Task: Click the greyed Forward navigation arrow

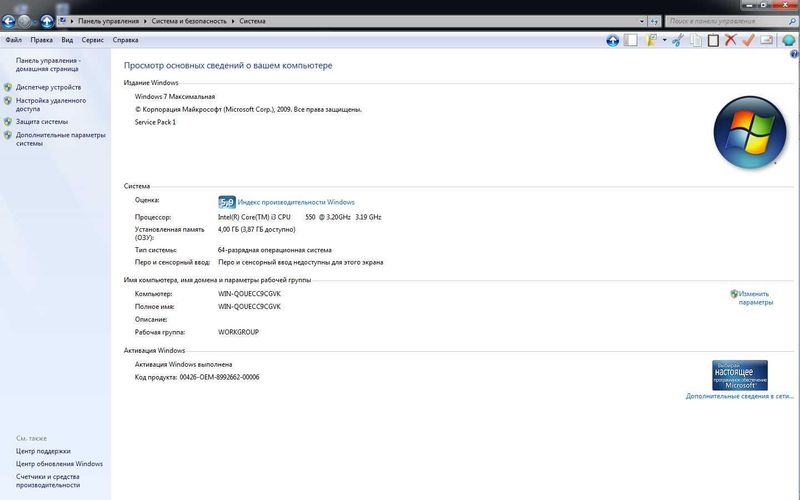Action: [x=24, y=21]
